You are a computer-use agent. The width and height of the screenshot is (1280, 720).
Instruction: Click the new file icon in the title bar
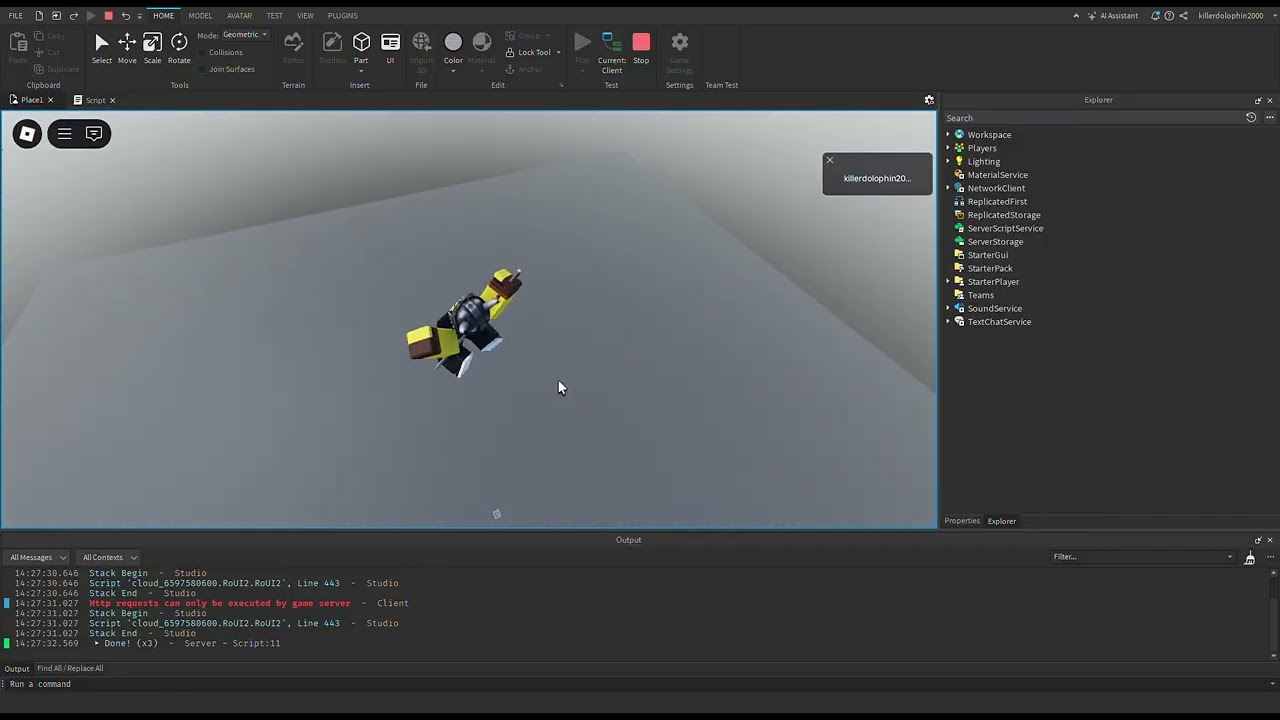(x=39, y=16)
